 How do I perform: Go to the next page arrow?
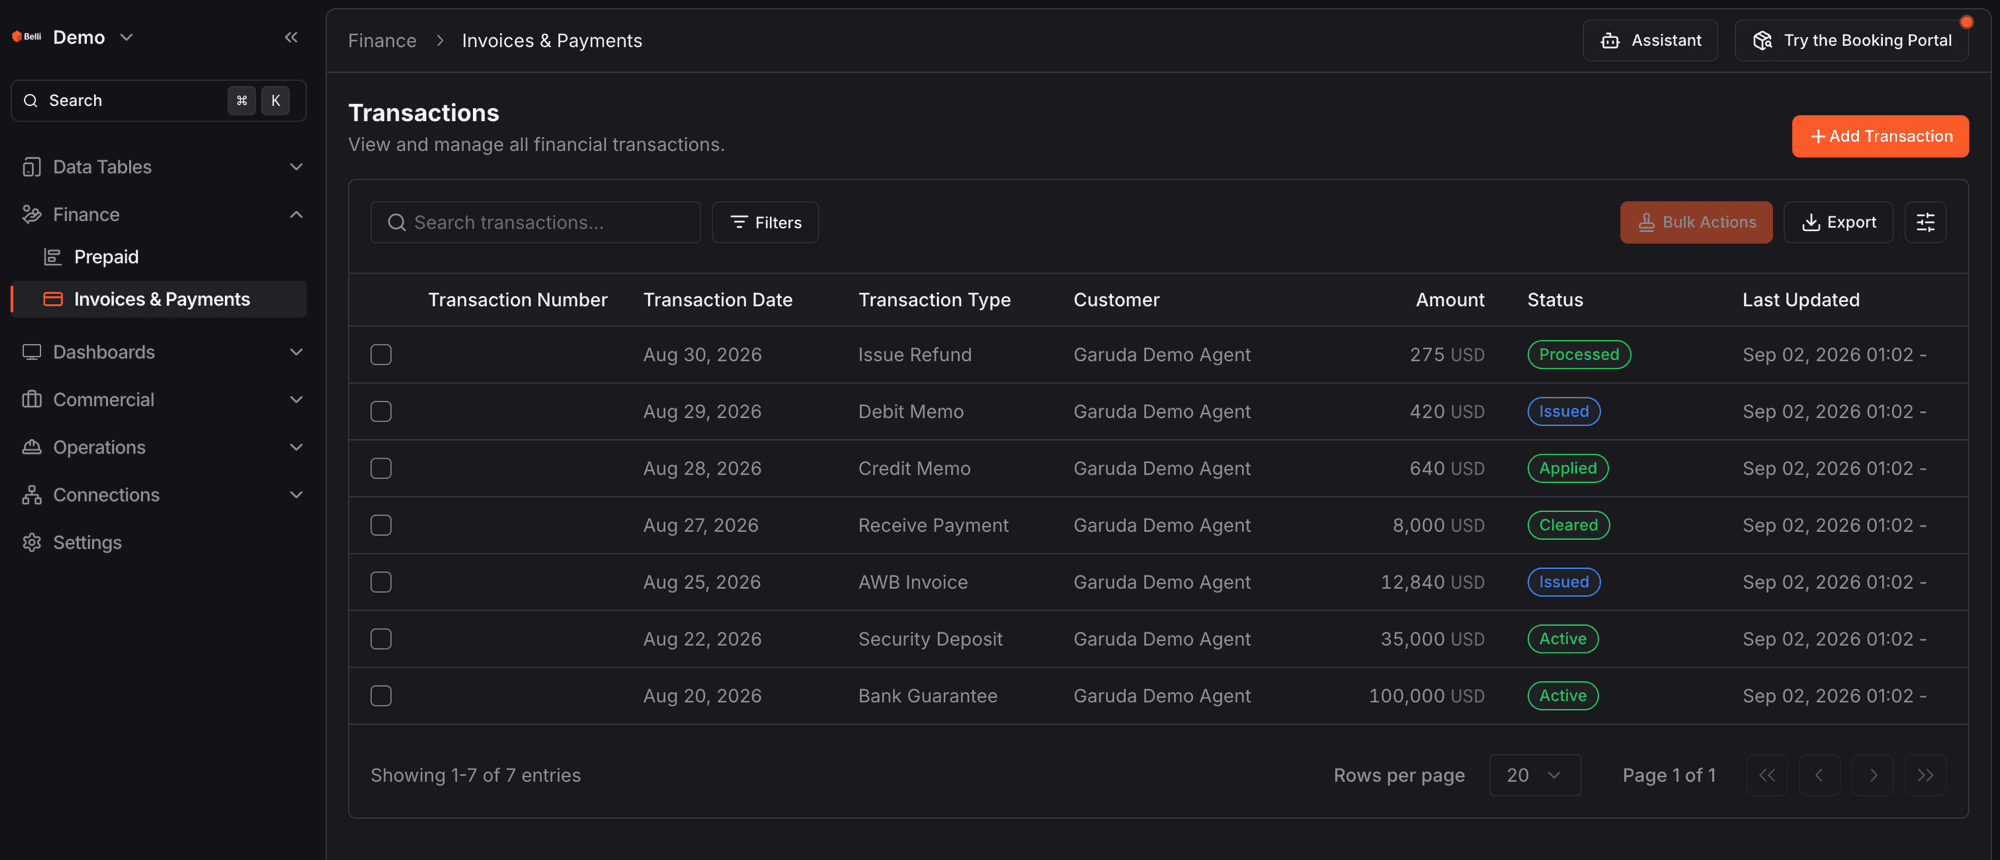coord(1873,775)
